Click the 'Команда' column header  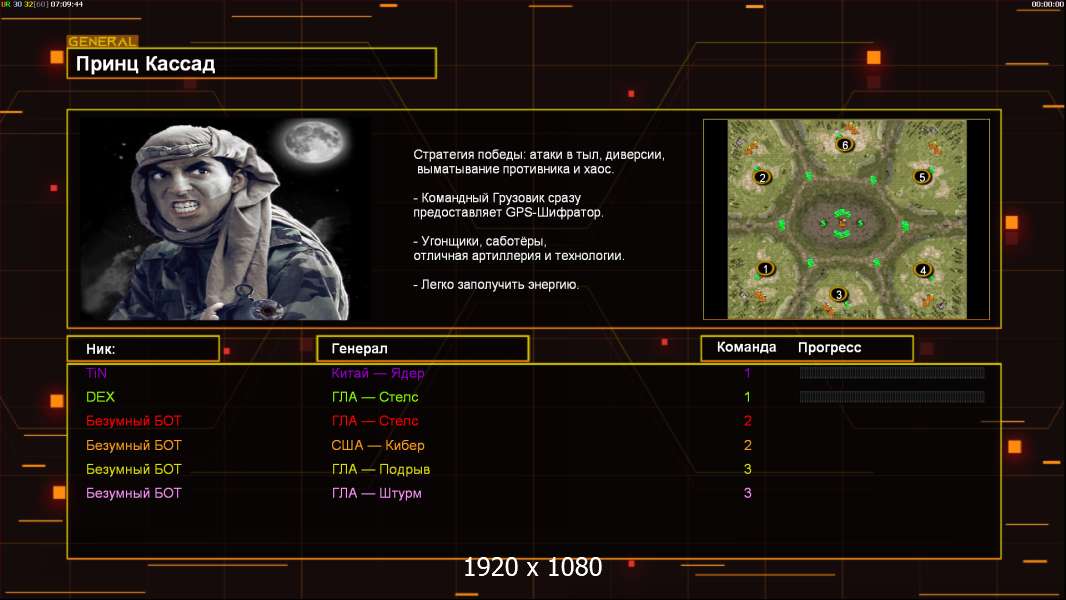point(746,348)
